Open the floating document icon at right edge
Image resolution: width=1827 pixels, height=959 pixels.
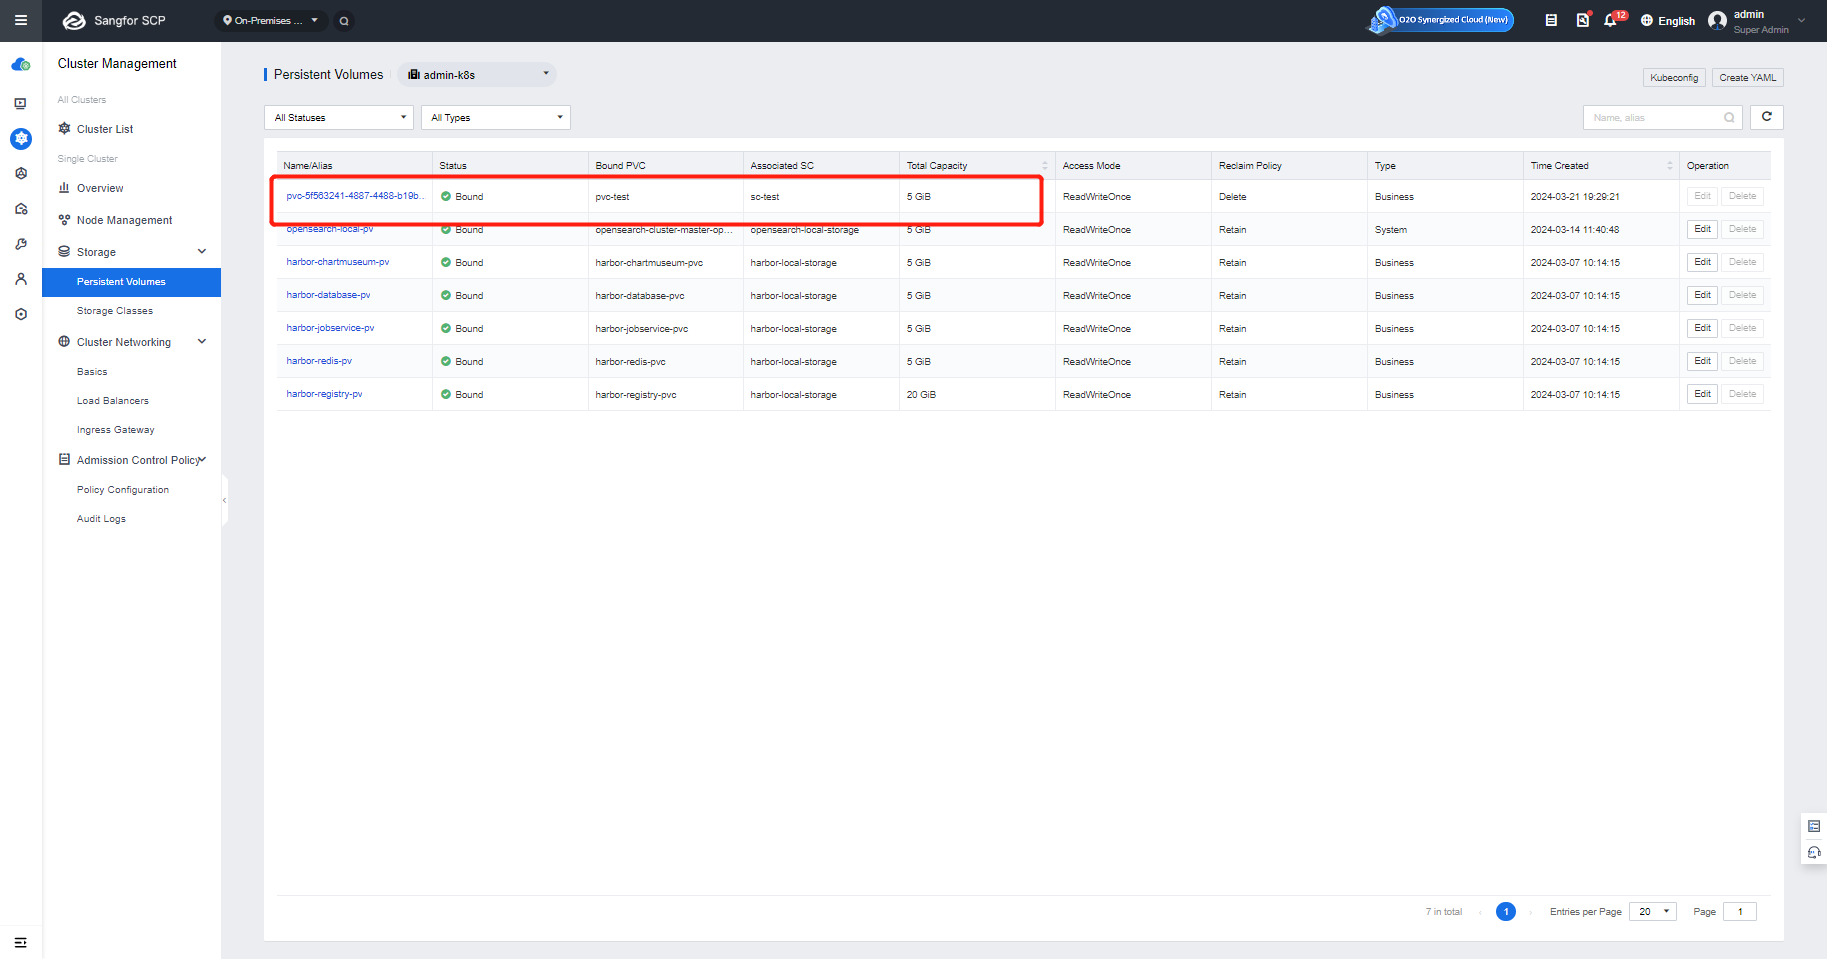click(x=1814, y=826)
